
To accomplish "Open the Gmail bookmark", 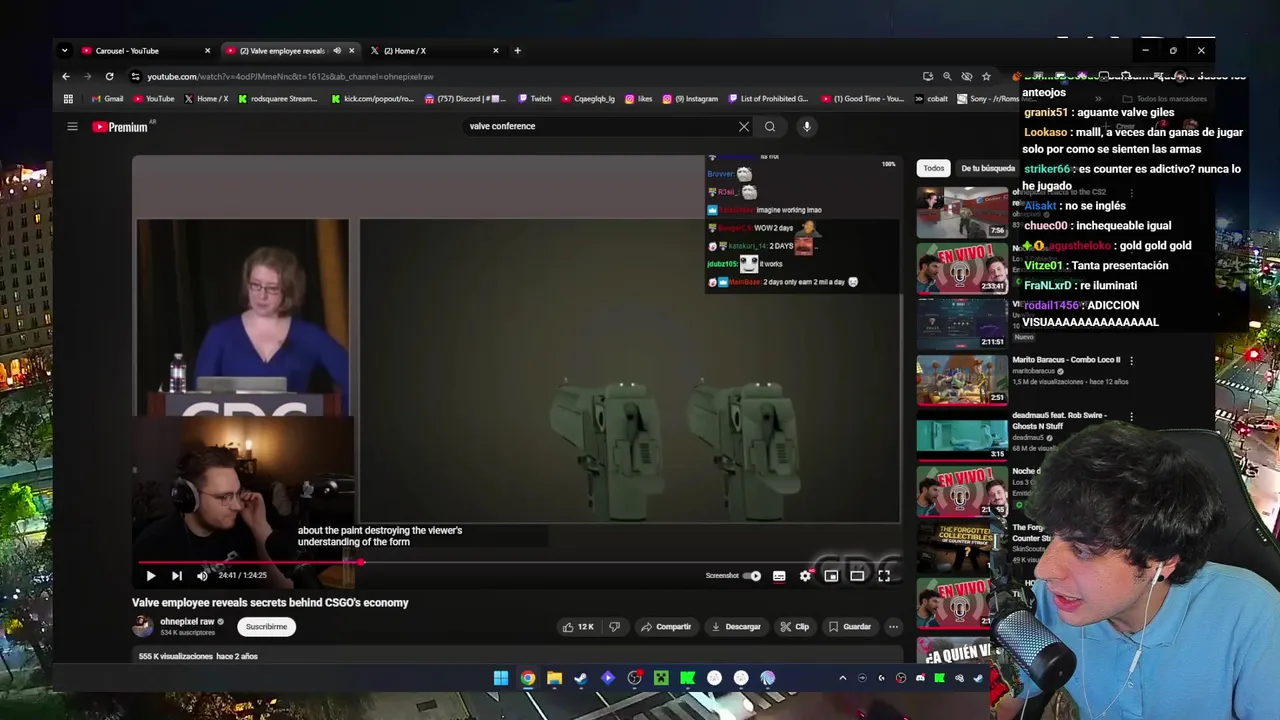I will click(107, 99).
